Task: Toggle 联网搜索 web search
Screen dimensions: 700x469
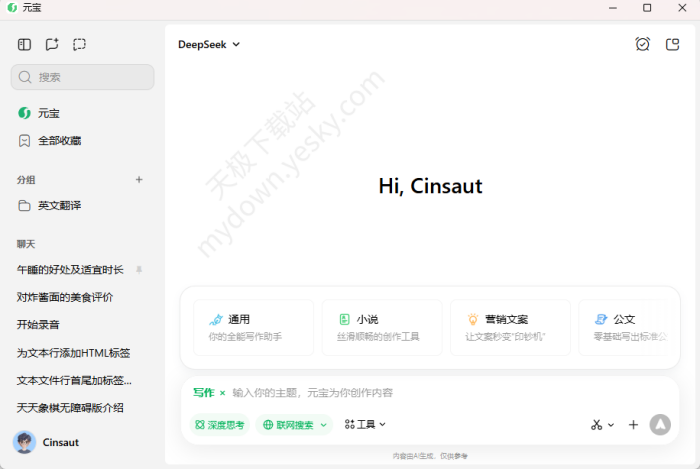Action: click(294, 425)
